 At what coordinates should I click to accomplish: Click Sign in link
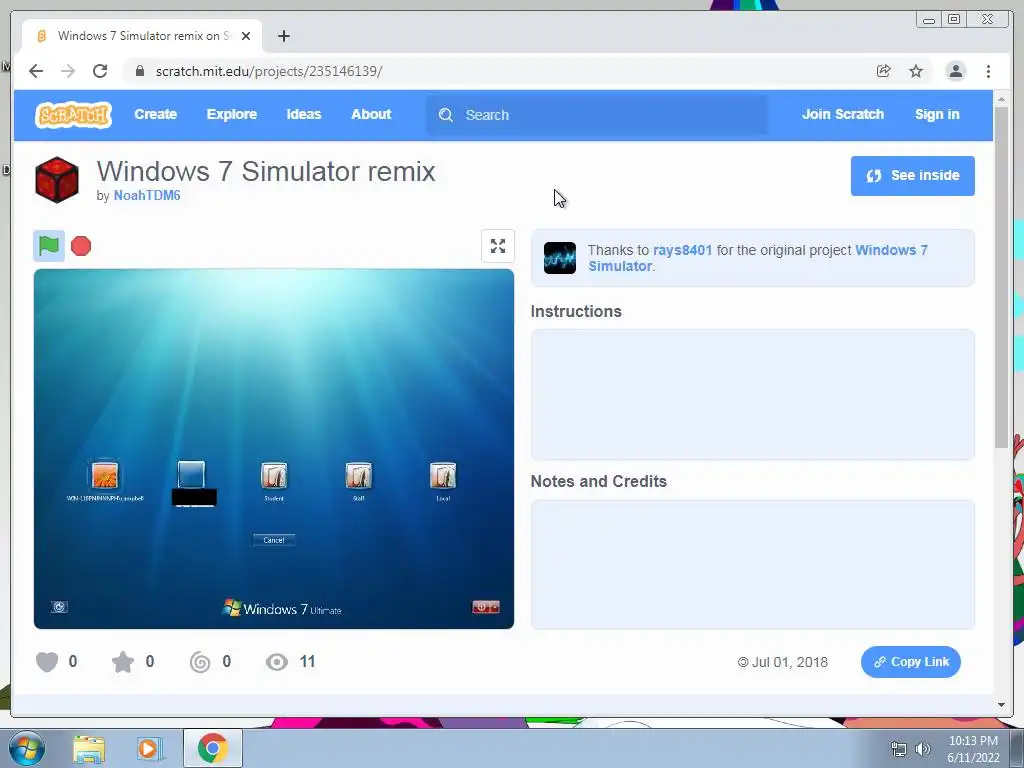[x=937, y=114]
